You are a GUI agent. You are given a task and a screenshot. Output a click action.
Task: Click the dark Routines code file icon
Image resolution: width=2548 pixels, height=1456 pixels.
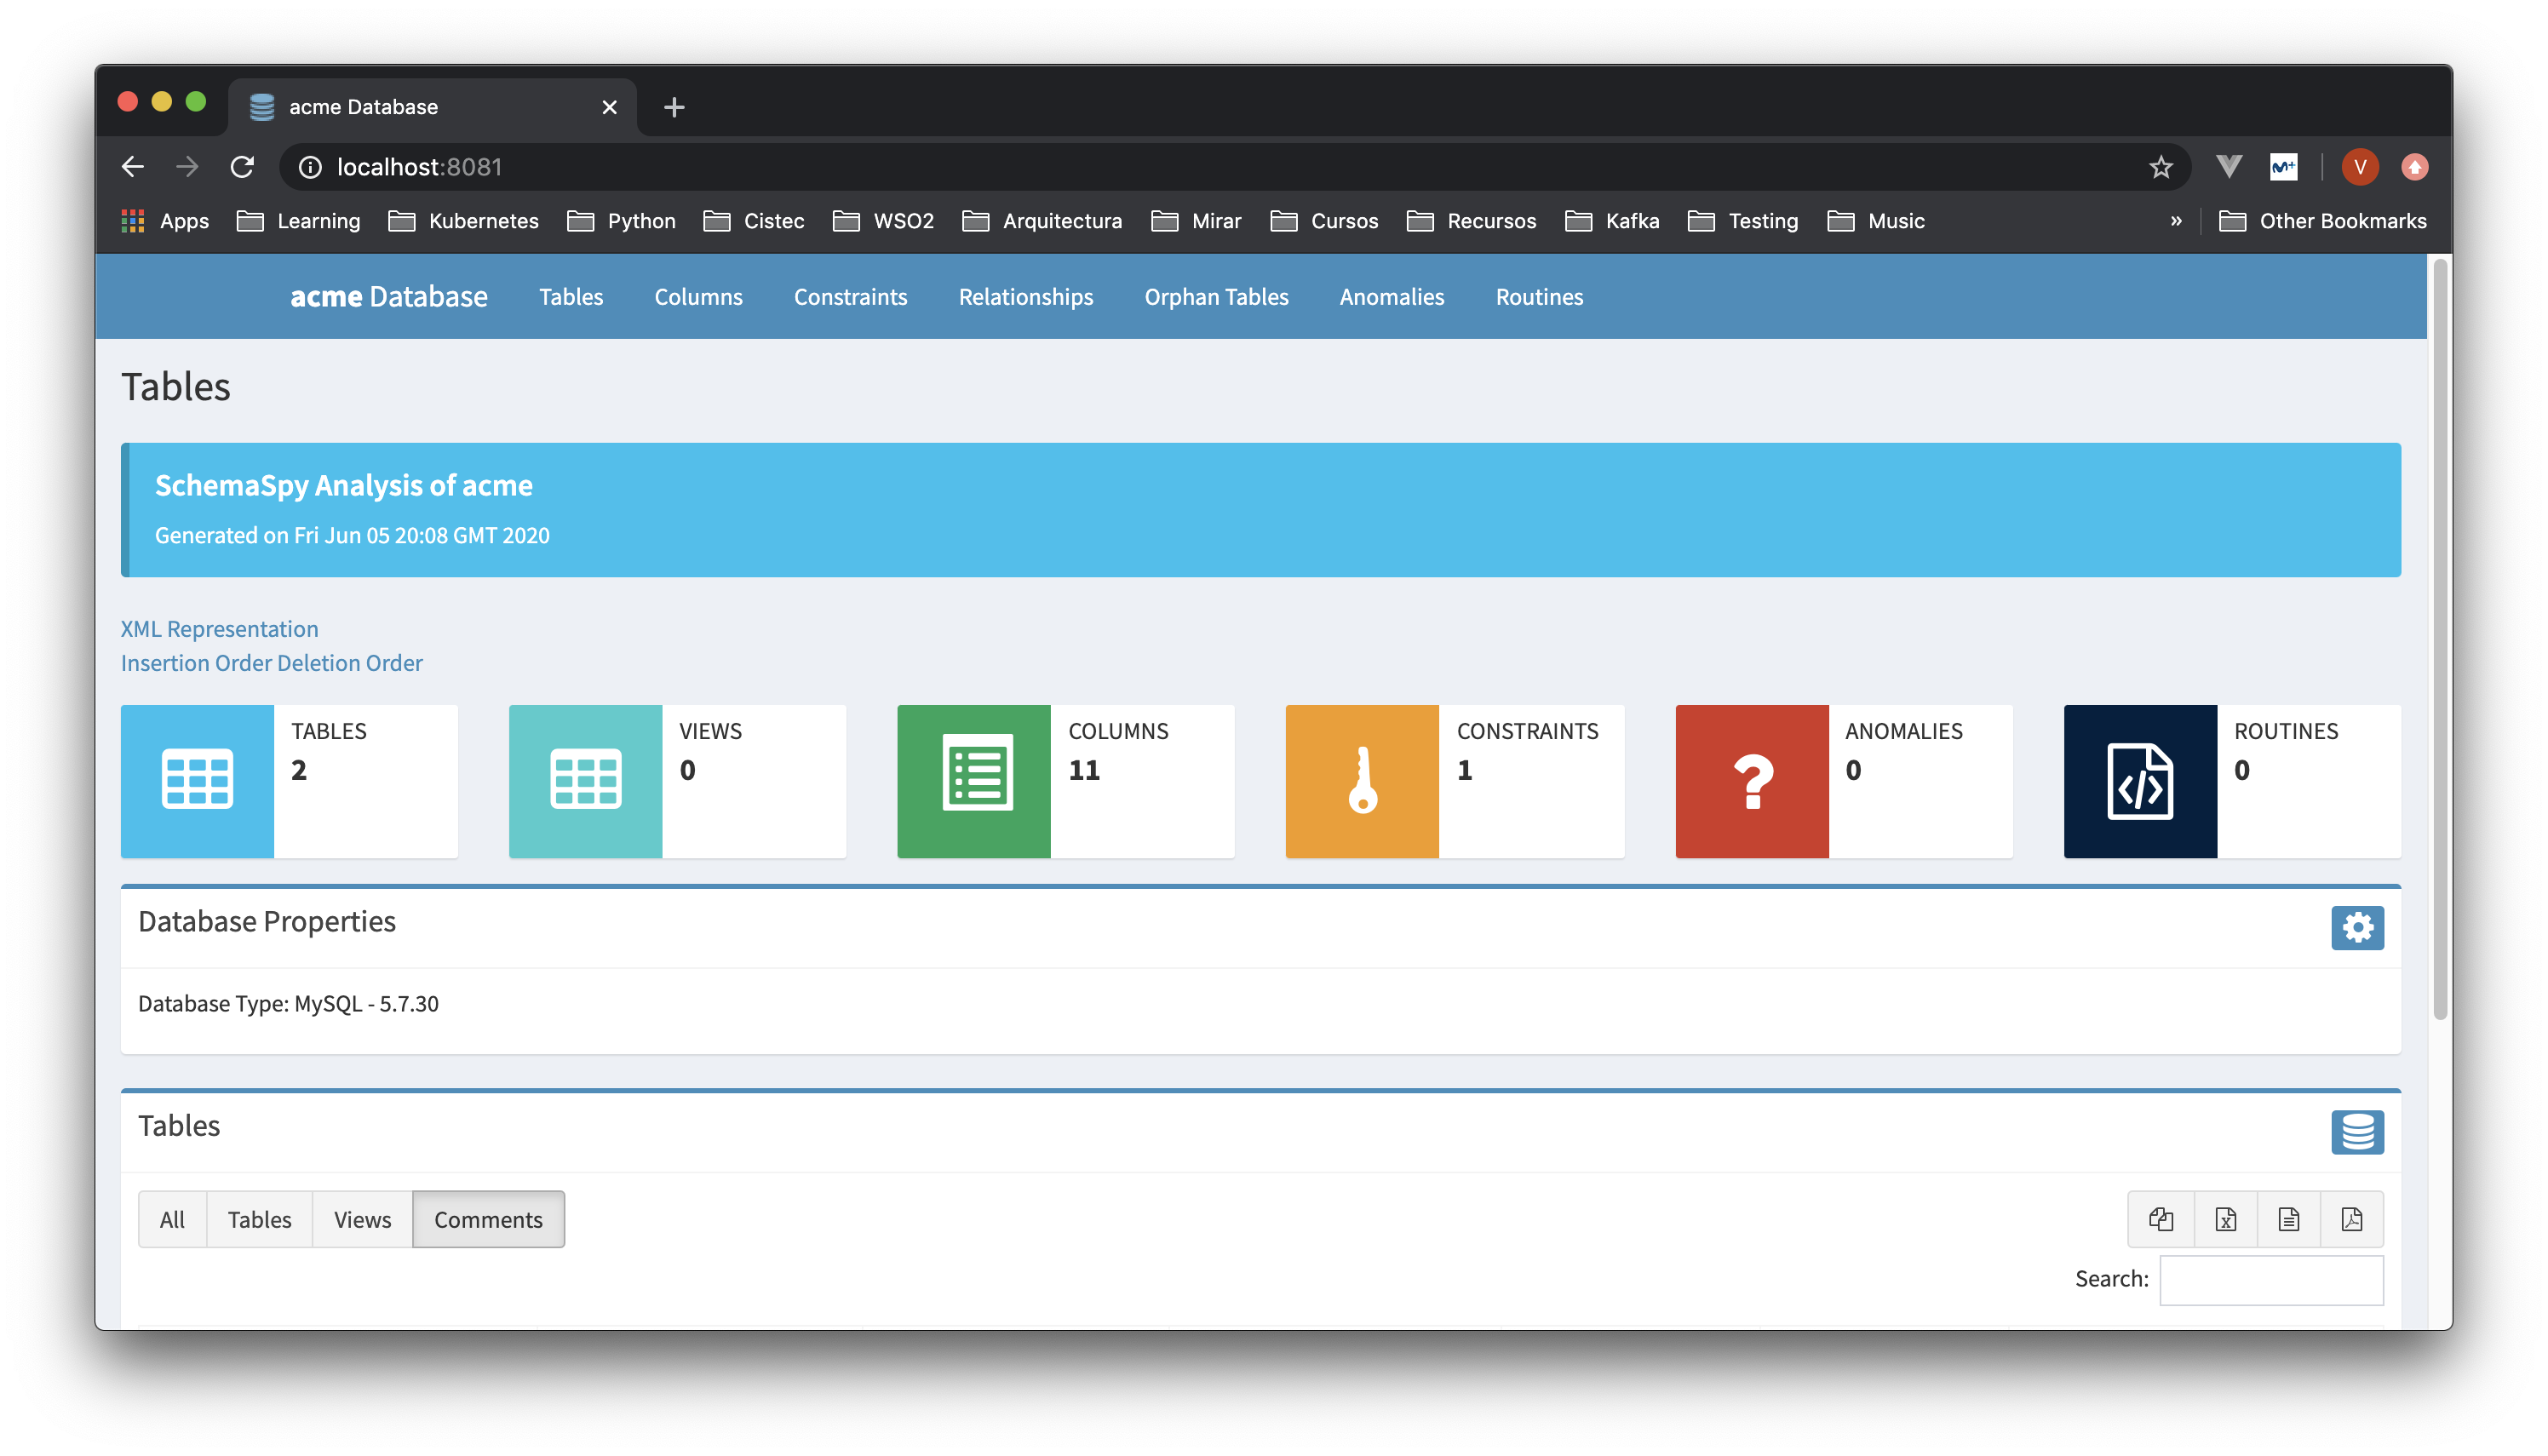(2139, 780)
